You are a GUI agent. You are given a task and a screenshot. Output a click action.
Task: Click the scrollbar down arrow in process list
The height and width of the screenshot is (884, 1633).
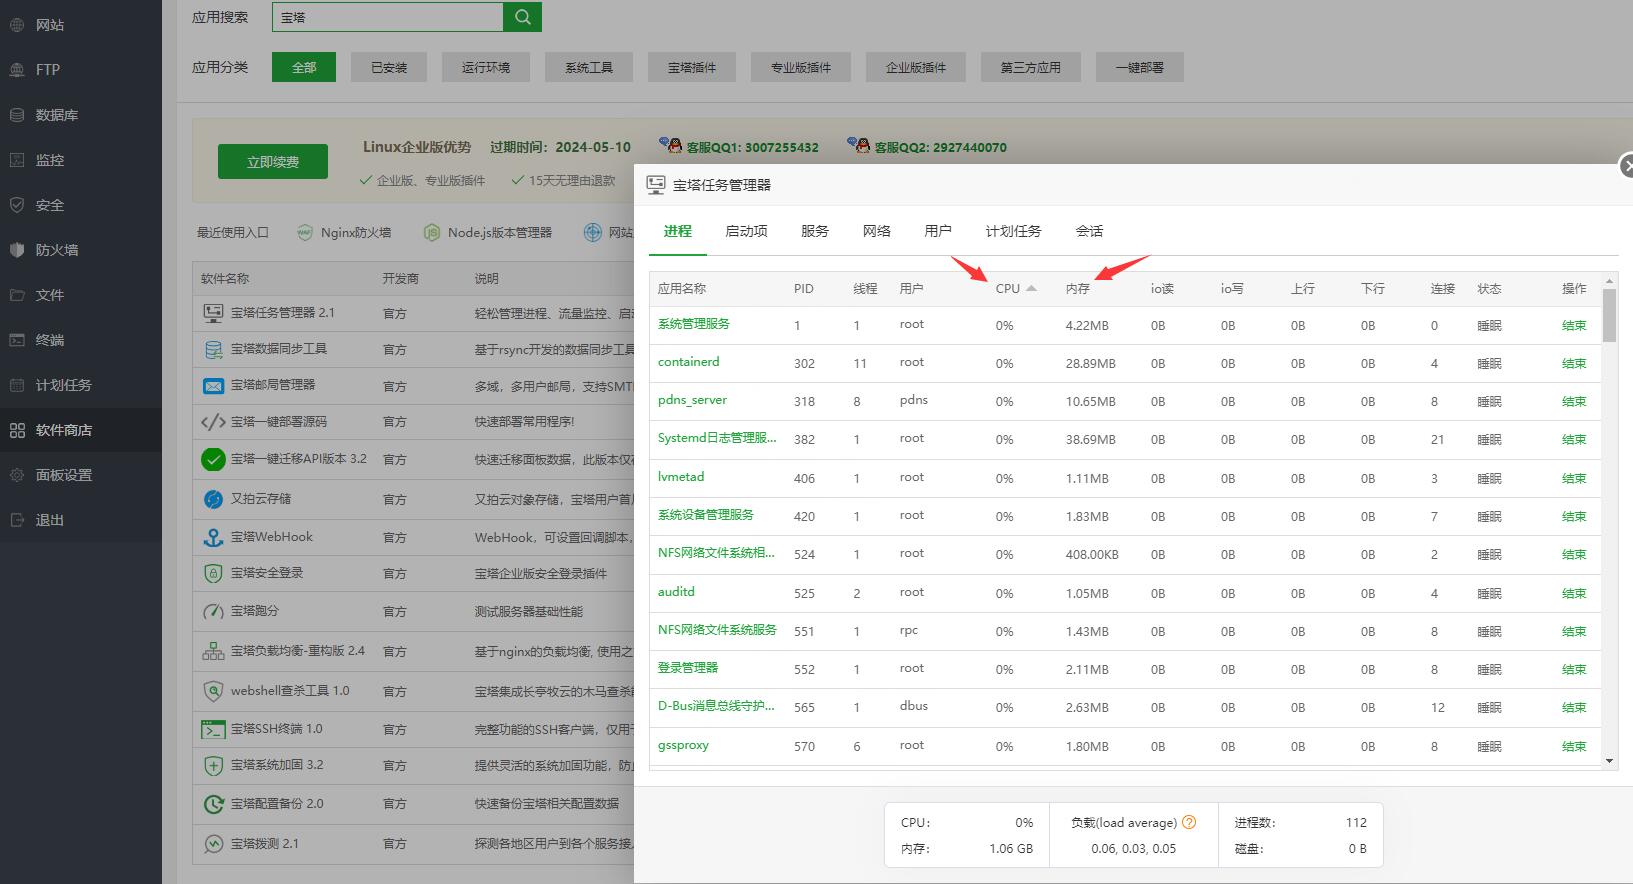1609,761
